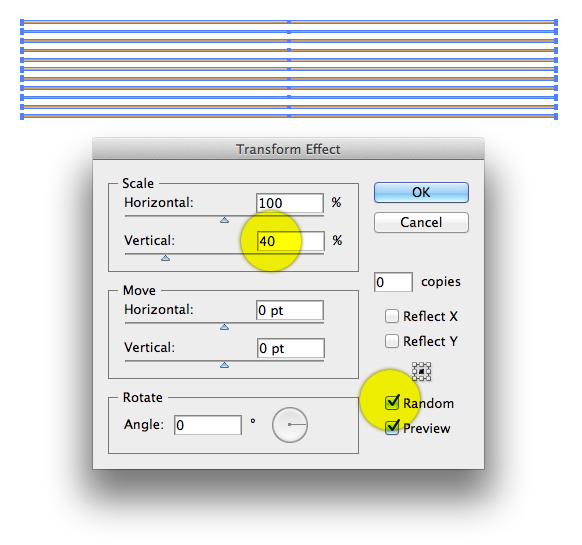This screenshot has width=582, height=545.
Task: Click the Move Horizontal slider handle
Action: (224, 327)
